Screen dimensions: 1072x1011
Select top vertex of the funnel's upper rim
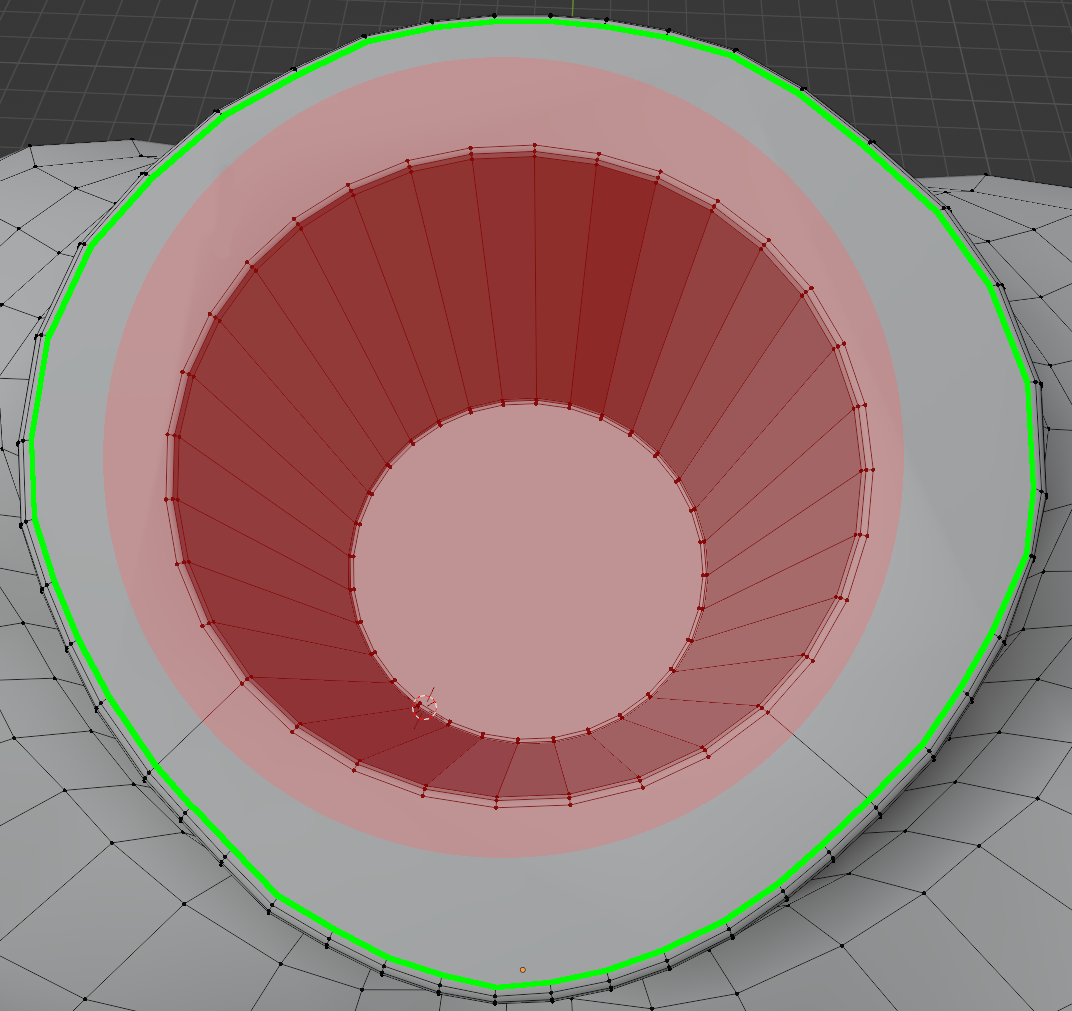tap(535, 146)
